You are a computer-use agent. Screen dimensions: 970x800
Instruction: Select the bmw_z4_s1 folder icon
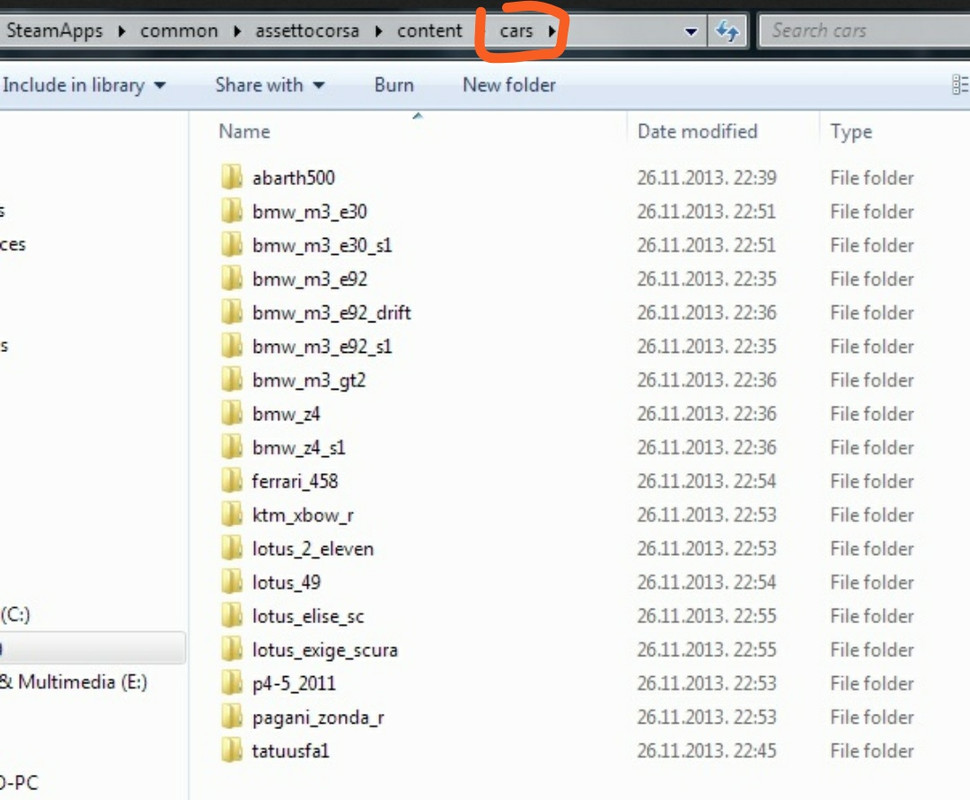click(231, 447)
